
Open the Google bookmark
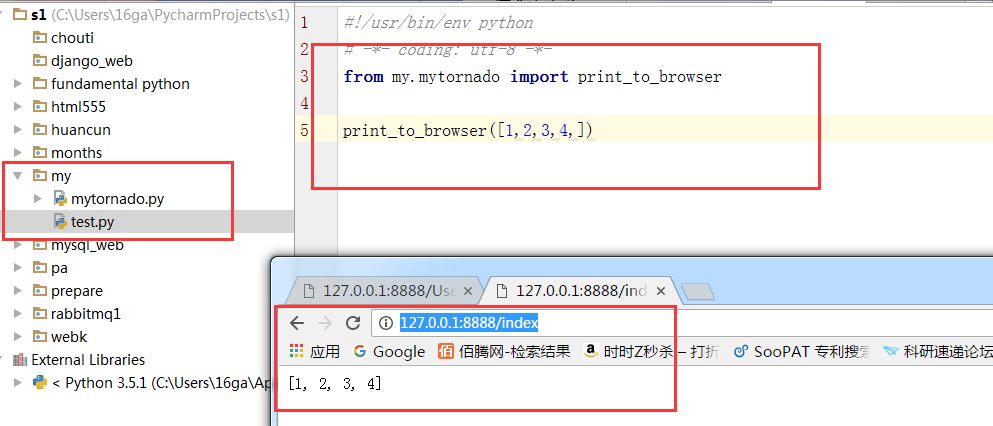tap(389, 351)
